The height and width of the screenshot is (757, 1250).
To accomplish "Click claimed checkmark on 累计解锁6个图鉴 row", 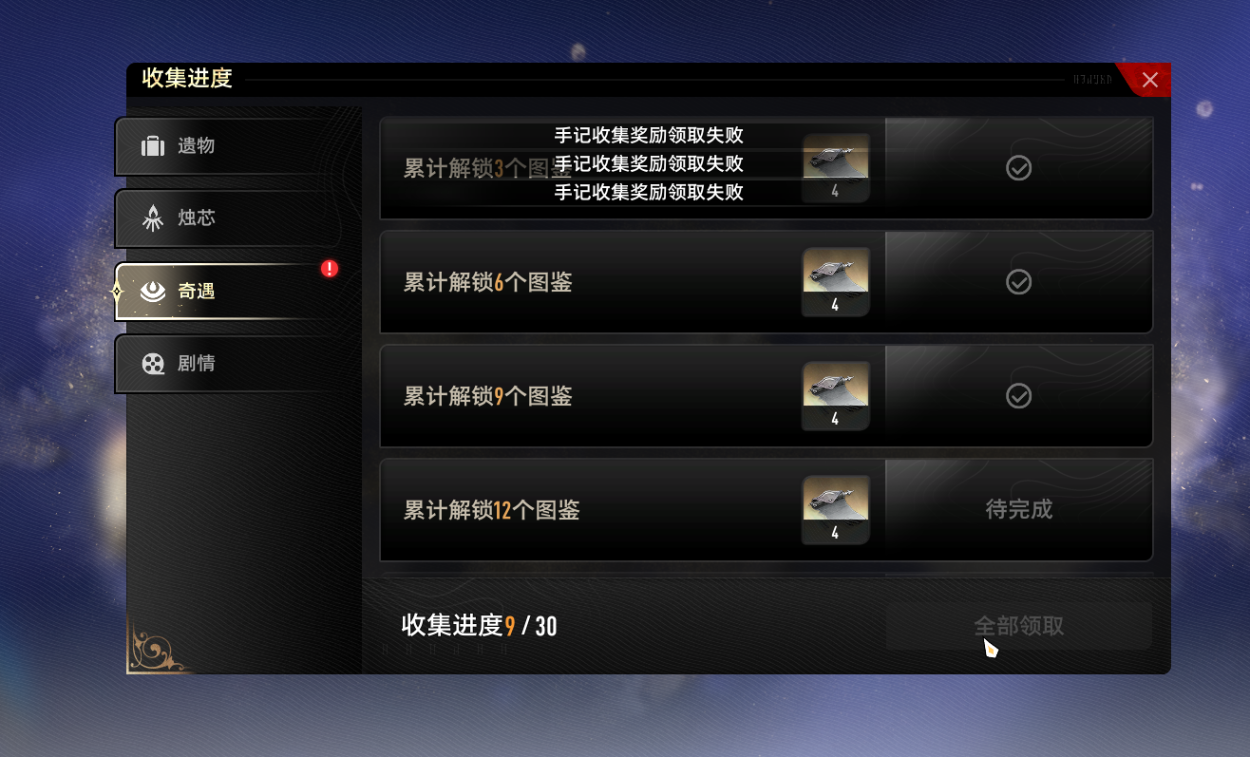I will (1018, 282).
